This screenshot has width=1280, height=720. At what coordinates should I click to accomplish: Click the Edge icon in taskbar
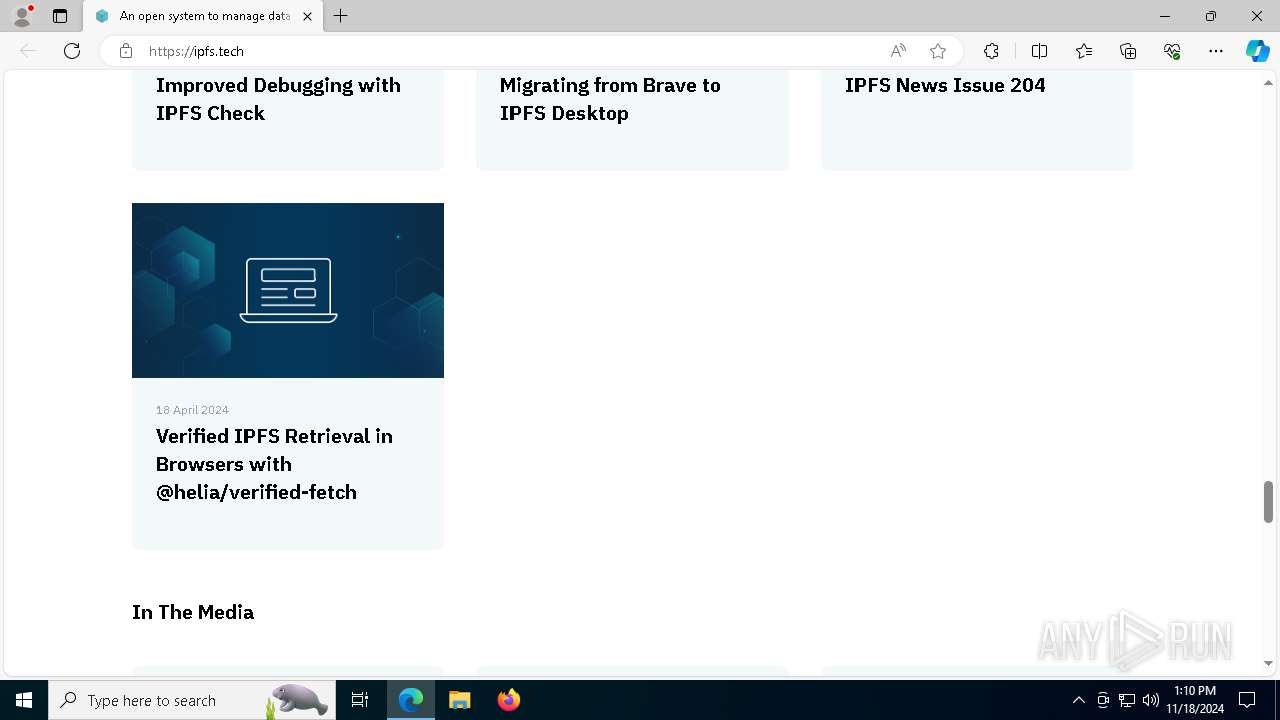pos(411,700)
